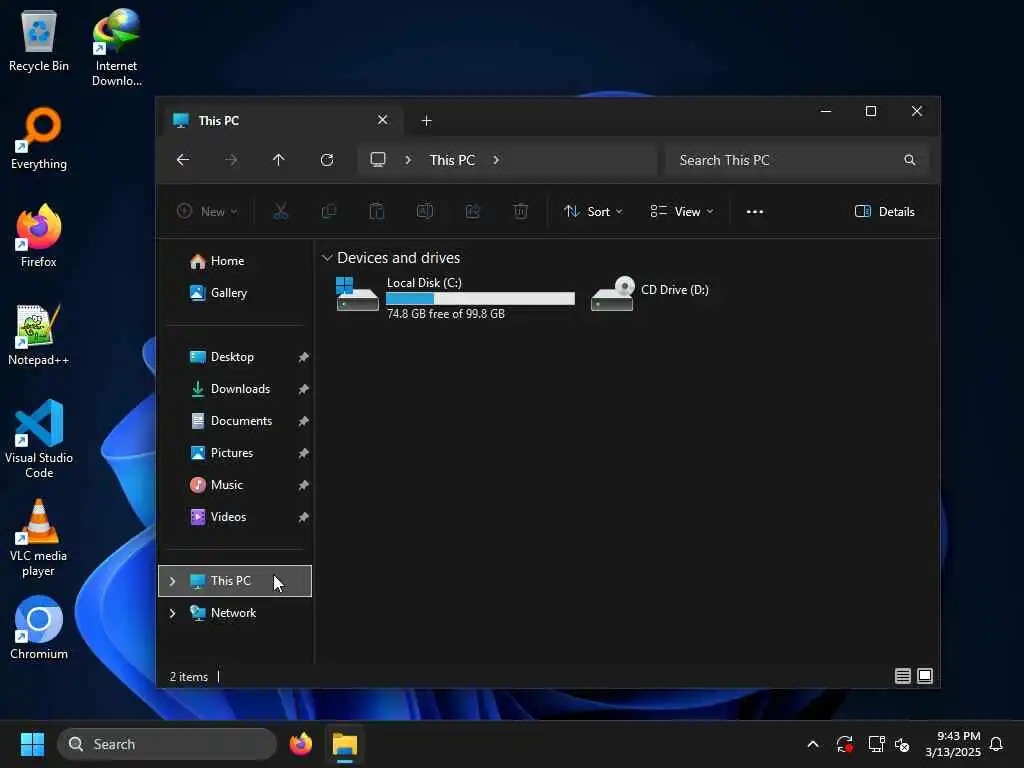Switch to details list view icon

[903, 676]
